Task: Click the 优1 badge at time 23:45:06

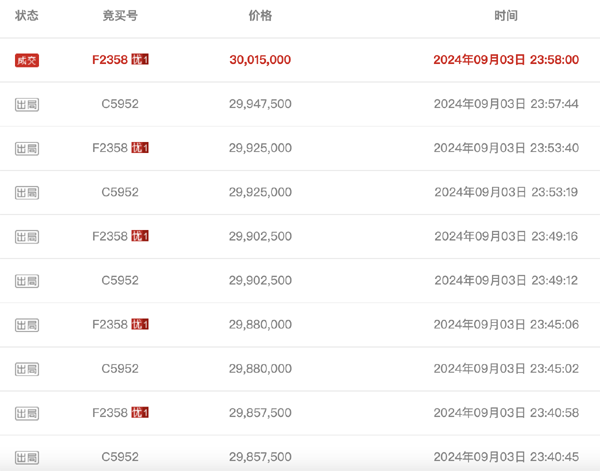Action: pyautogui.click(x=140, y=324)
